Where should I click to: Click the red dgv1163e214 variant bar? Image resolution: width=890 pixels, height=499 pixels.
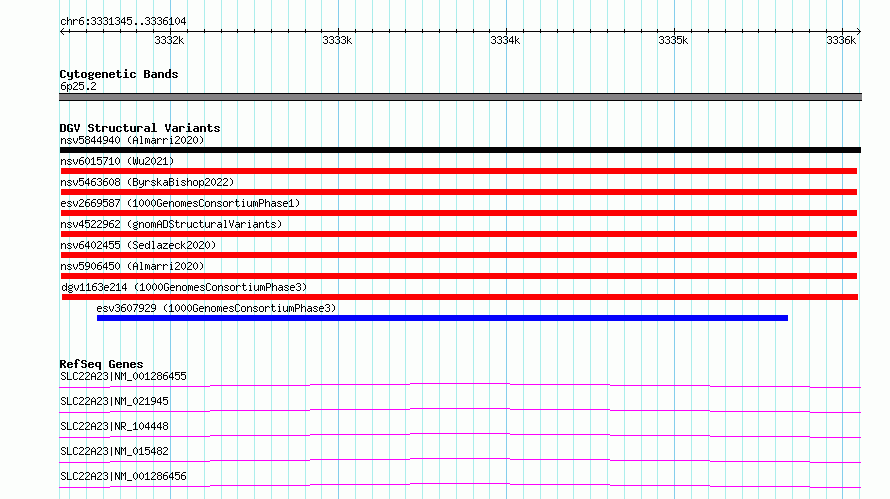click(x=460, y=297)
